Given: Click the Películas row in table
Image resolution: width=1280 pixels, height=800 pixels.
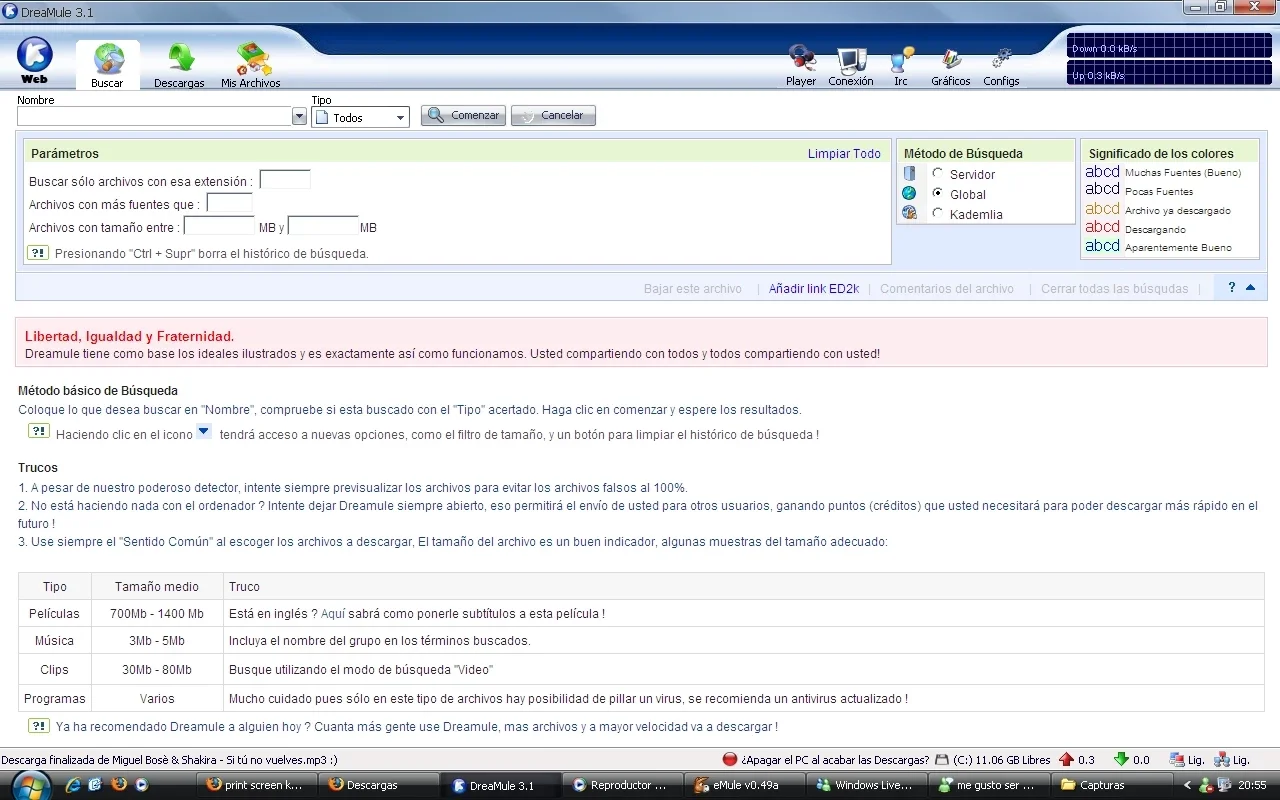Looking at the screenshot, I should (x=641, y=614).
